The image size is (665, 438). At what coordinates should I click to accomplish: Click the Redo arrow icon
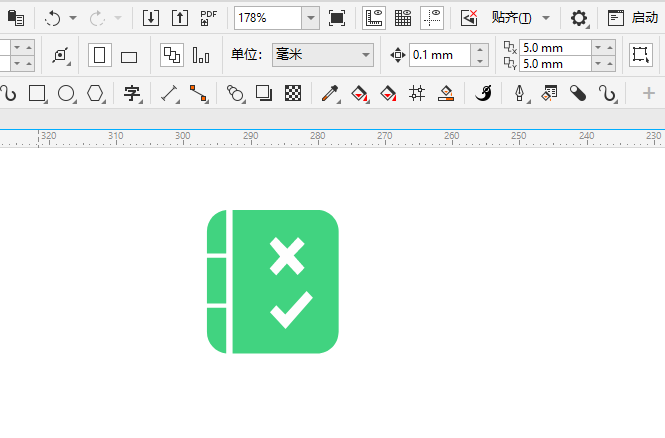(97, 18)
